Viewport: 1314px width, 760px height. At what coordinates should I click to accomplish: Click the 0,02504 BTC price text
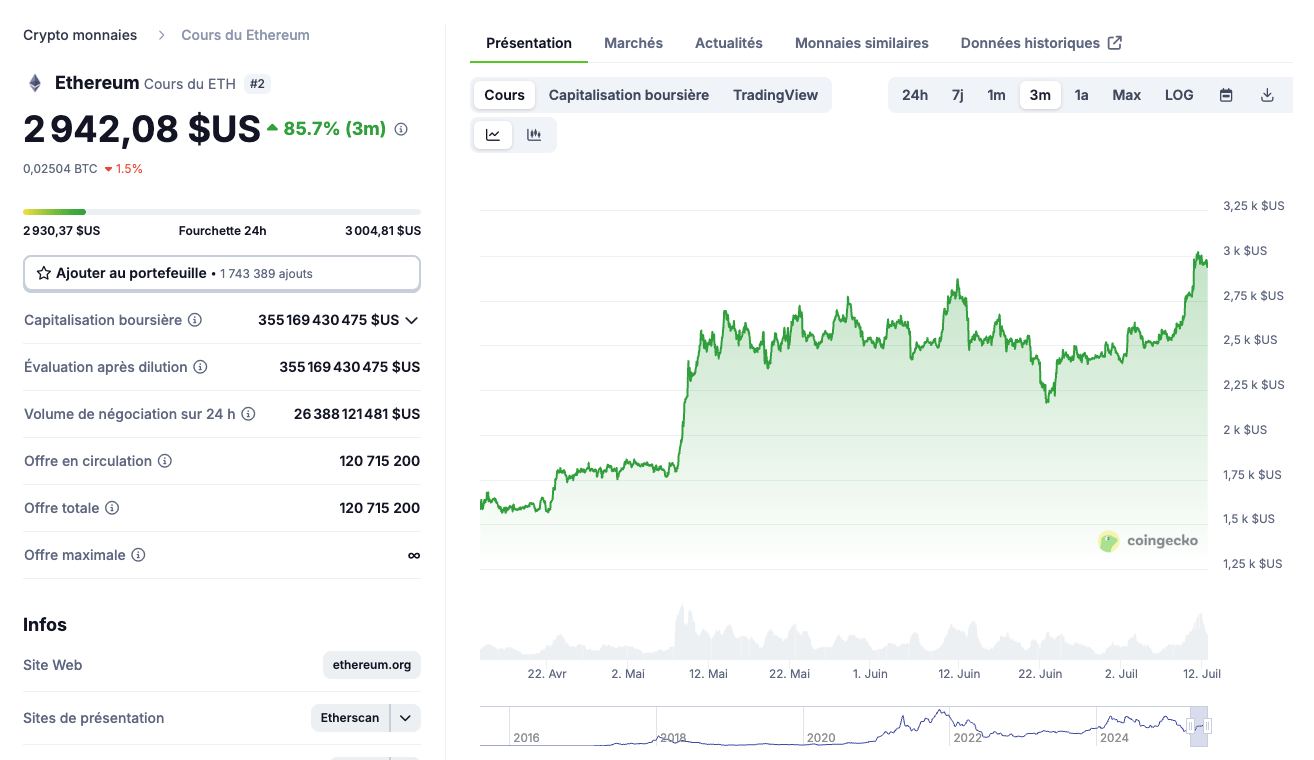click(x=60, y=169)
